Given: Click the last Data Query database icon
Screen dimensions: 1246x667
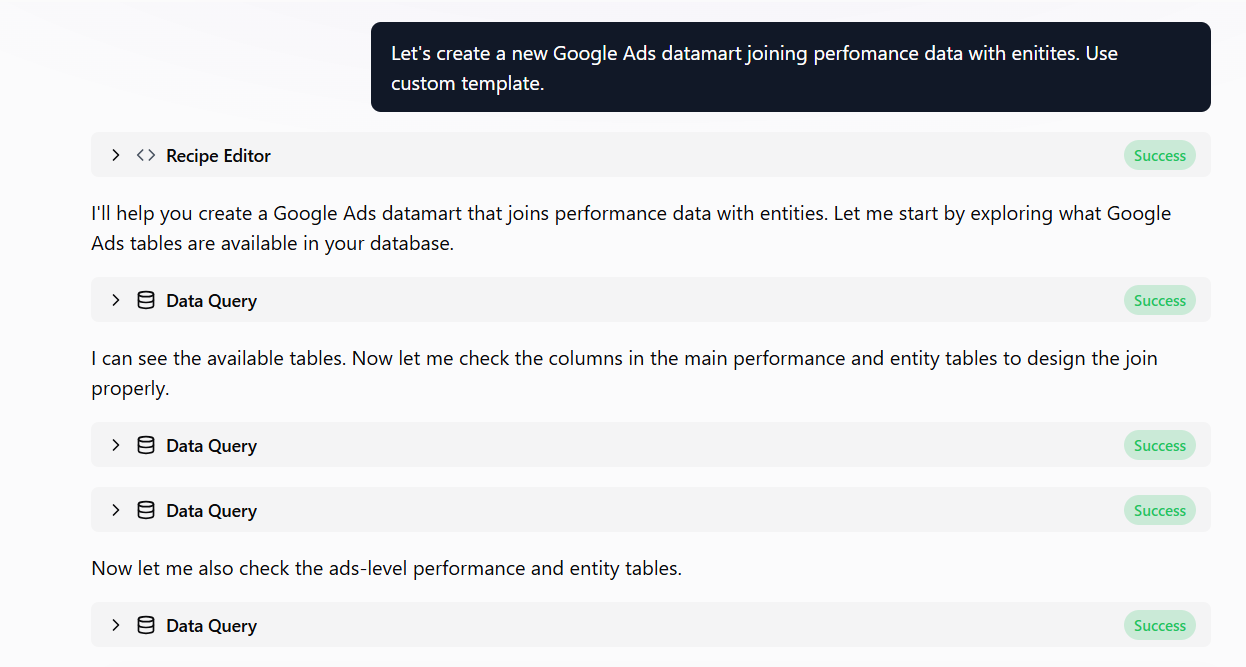Looking at the screenshot, I should [x=146, y=625].
